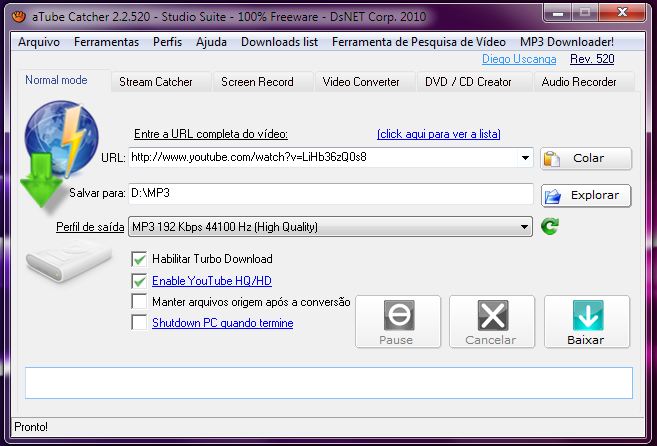This screenshot has height=446, width=657.
Task: Open the MP3 Downloader! menu item
Action: tap(567, 42)
